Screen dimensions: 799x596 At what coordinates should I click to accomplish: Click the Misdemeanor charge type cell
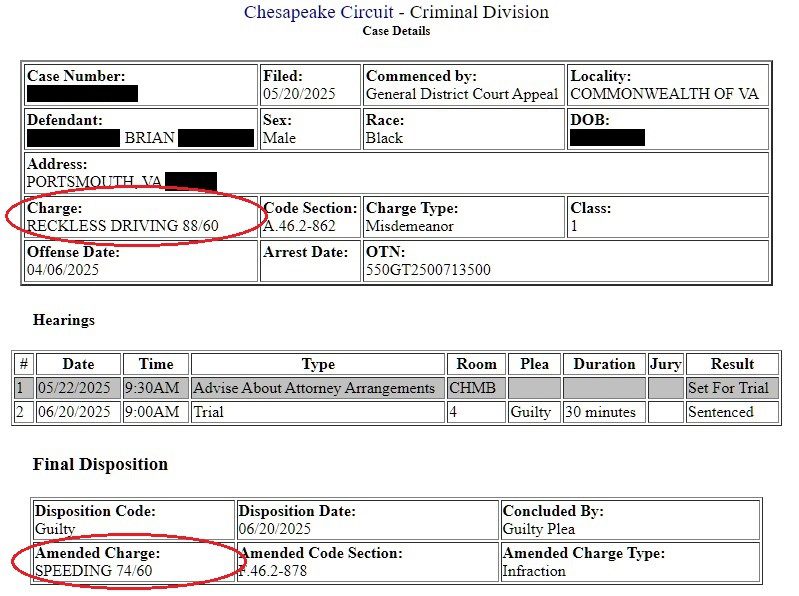pos(463,217)
